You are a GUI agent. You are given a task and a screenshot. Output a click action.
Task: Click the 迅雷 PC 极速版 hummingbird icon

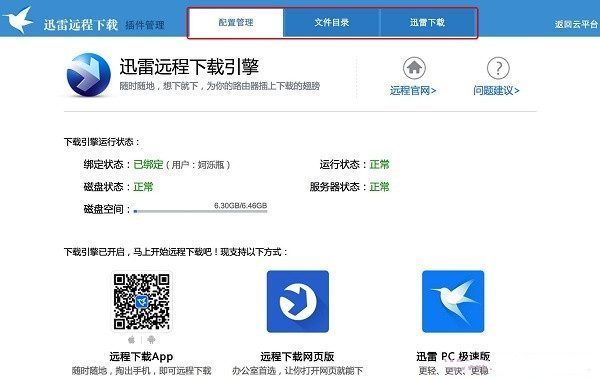[453, 301]
